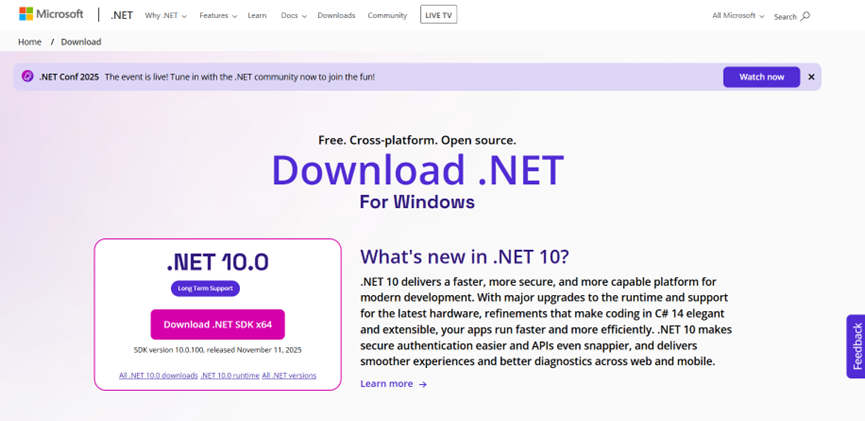Open the Feedback side tab
The height and width of the screenshot is (421, 865).
tap(856, 347)
